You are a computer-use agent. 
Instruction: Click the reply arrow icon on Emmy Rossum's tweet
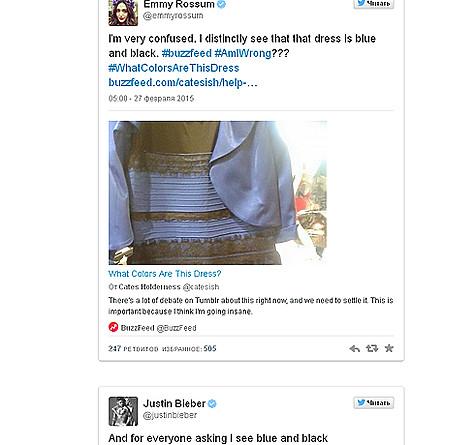coord(354,349)
